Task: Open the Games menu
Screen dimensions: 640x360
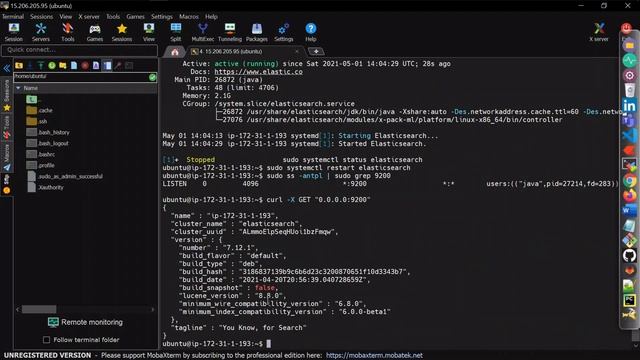Action: point(135,17)
